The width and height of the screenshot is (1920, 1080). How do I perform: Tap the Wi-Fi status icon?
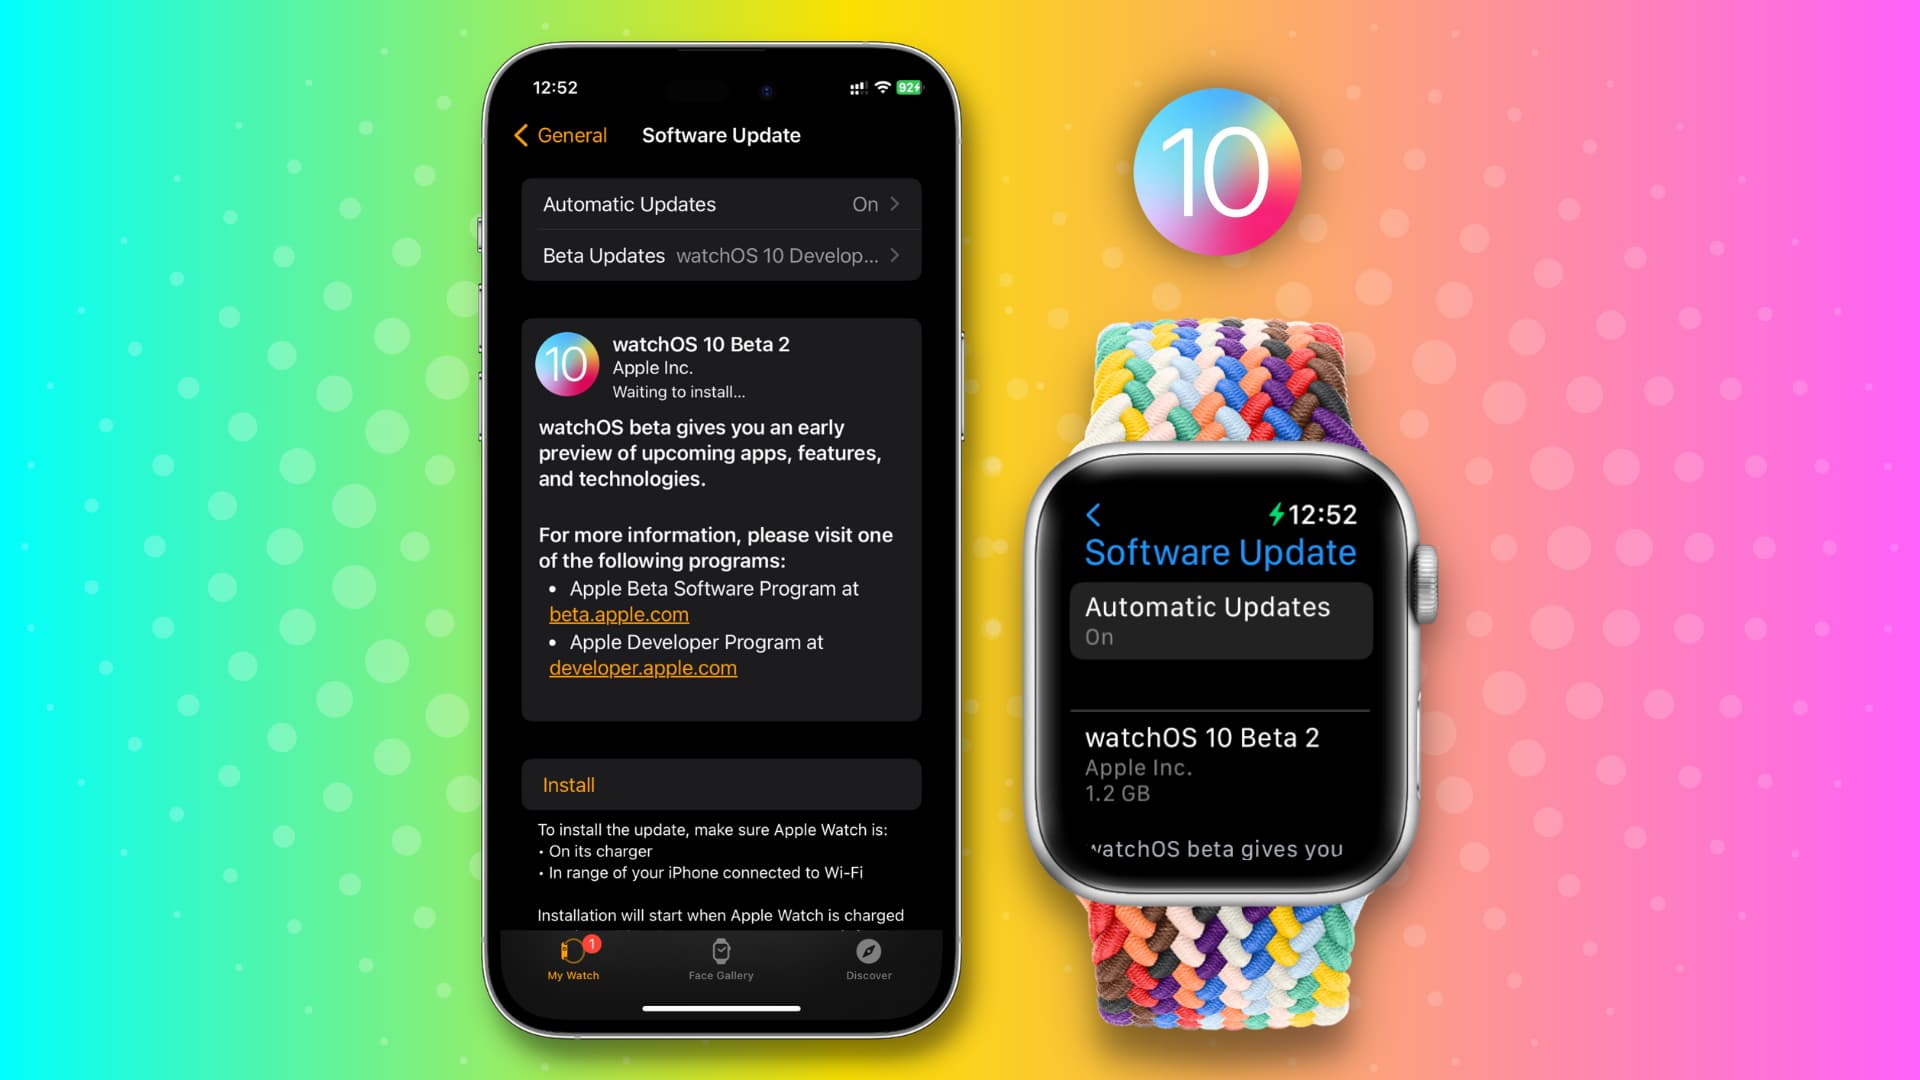coord(882,87)
